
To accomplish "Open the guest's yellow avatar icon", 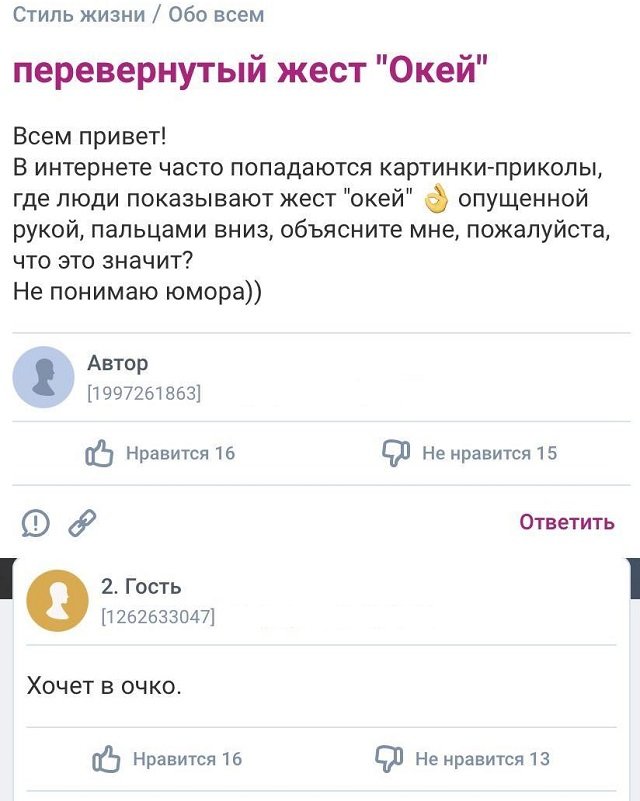I will tap(58, 599).
